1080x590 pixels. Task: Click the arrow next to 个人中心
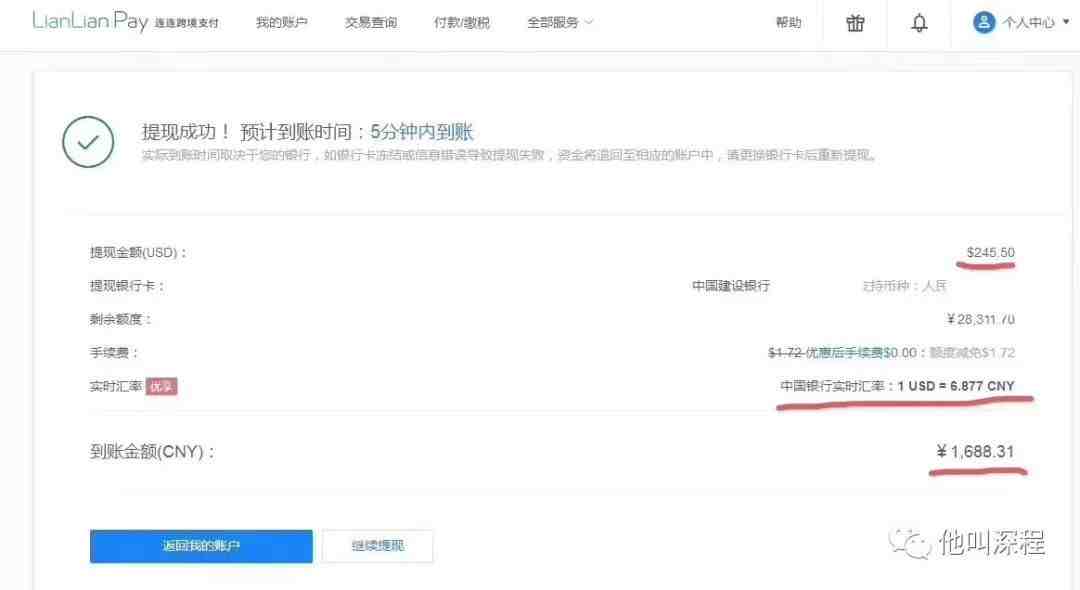coord(1066,22)
